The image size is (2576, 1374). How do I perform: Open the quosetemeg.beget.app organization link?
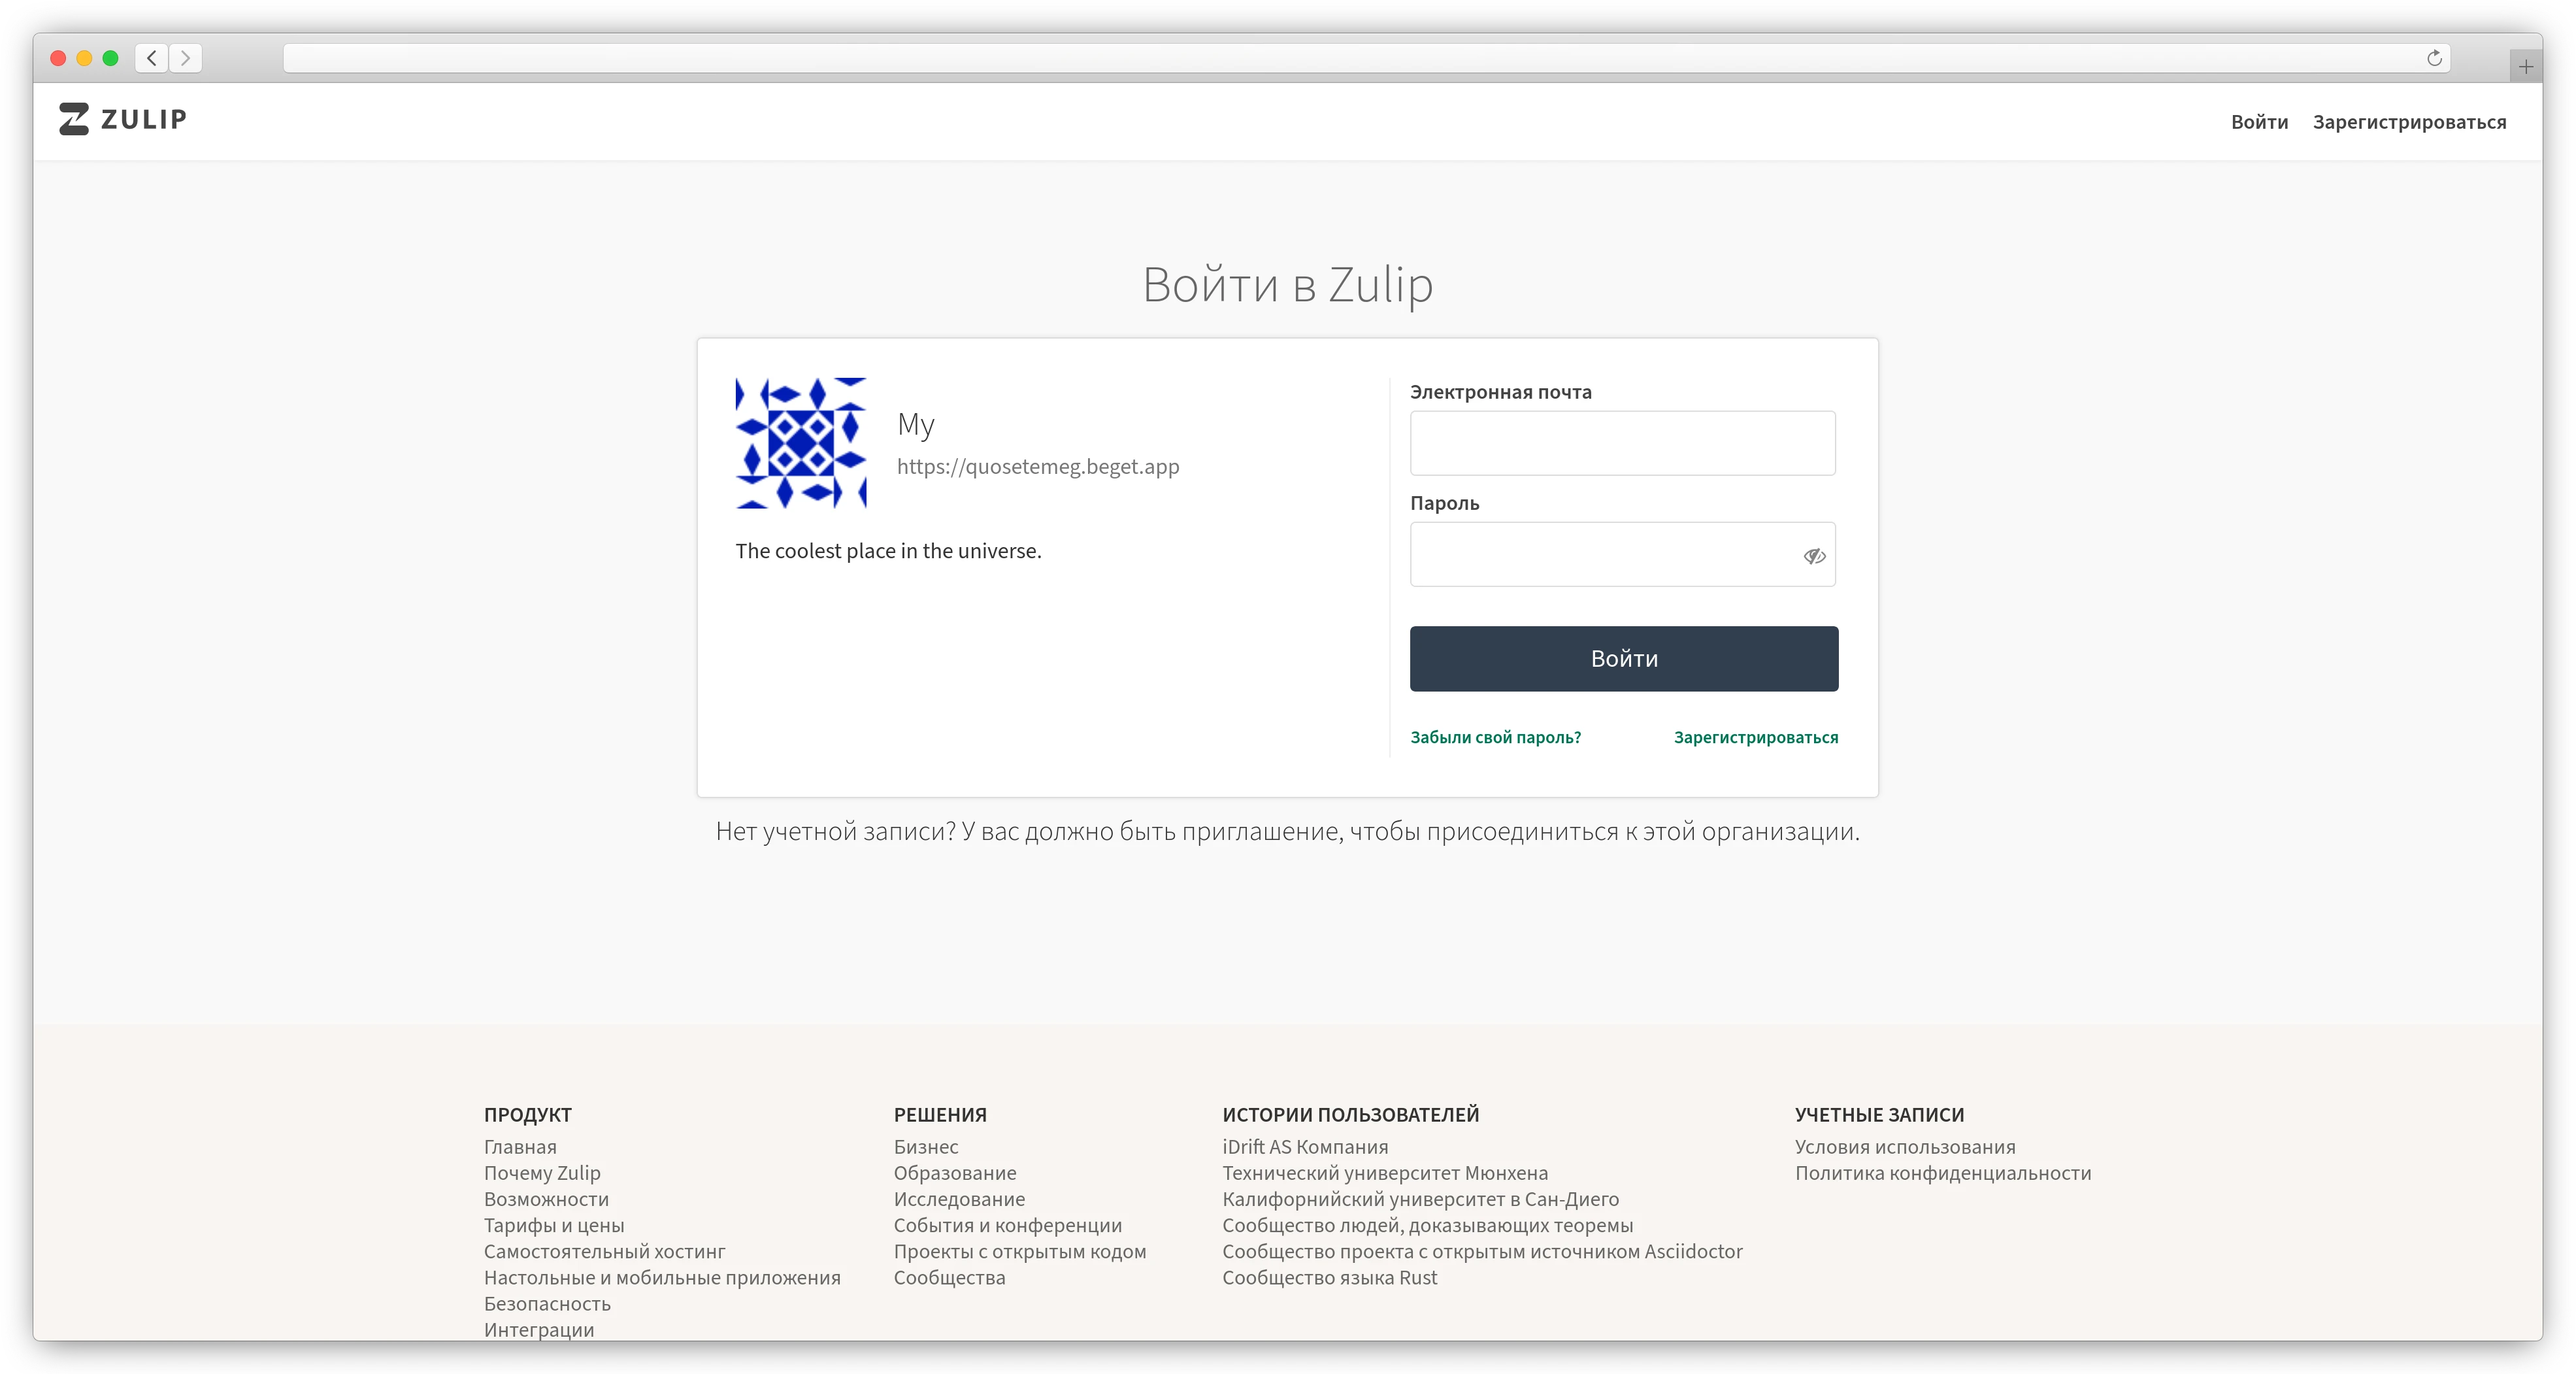(1038, 466)
